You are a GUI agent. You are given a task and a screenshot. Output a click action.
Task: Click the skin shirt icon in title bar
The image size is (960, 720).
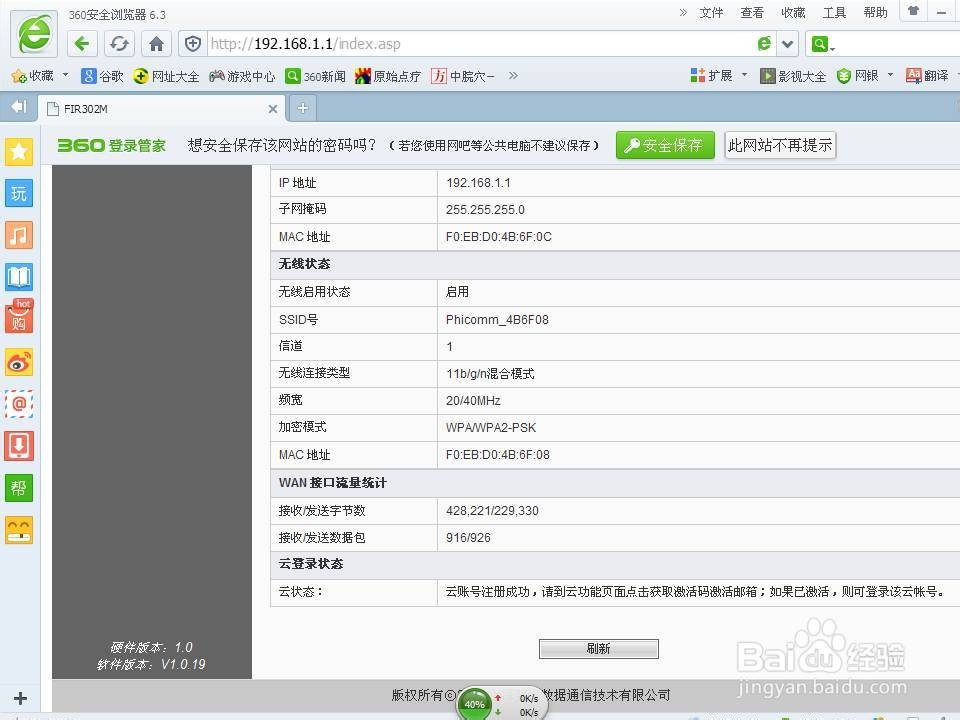(913, 10)
